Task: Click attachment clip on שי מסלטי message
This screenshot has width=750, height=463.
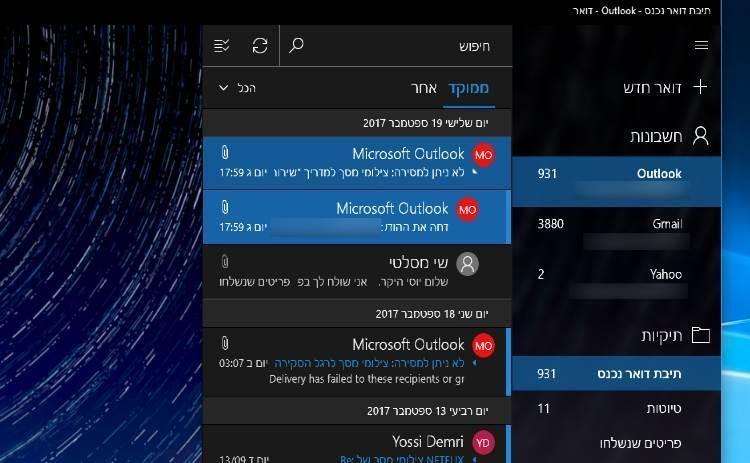Action: (225, 262)
